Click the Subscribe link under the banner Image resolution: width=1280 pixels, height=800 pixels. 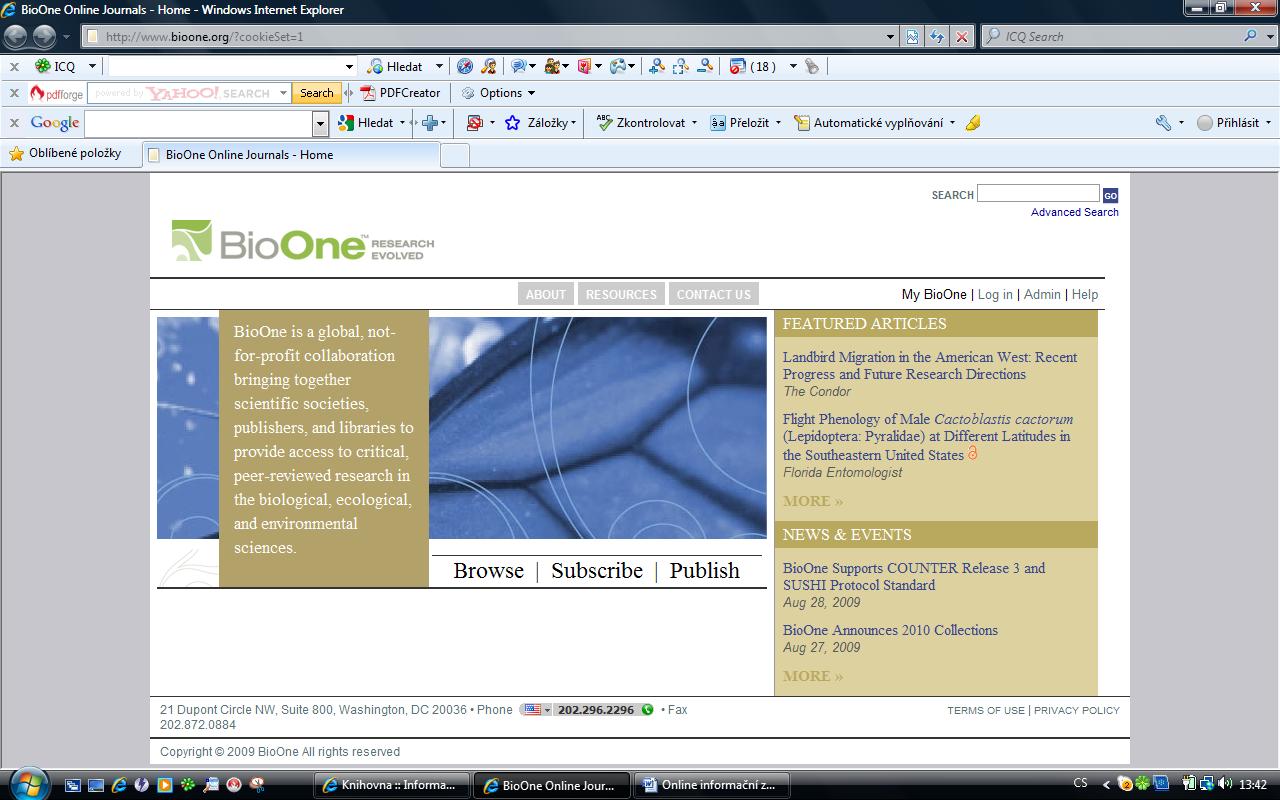click(597, 570)
